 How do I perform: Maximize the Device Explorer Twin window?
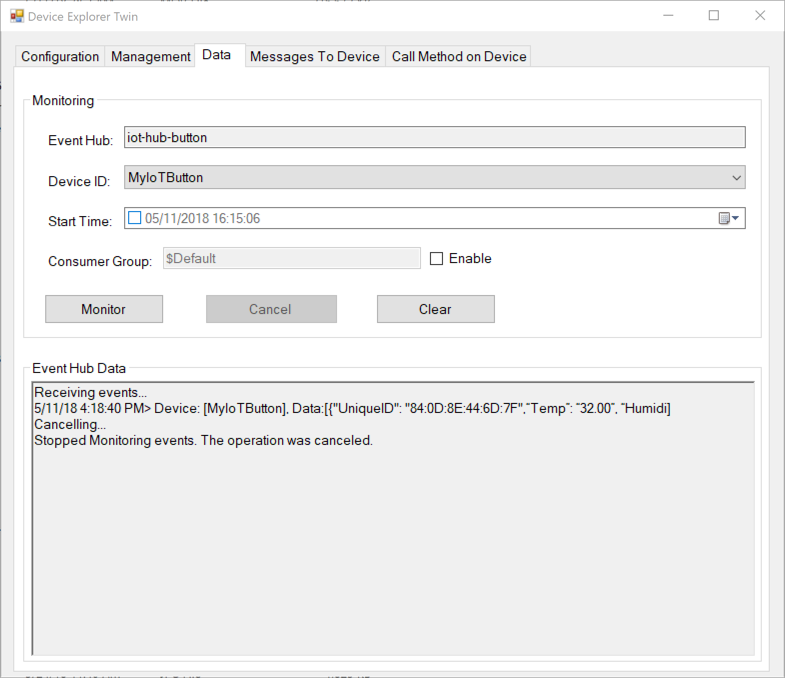(x=714, y=16)
